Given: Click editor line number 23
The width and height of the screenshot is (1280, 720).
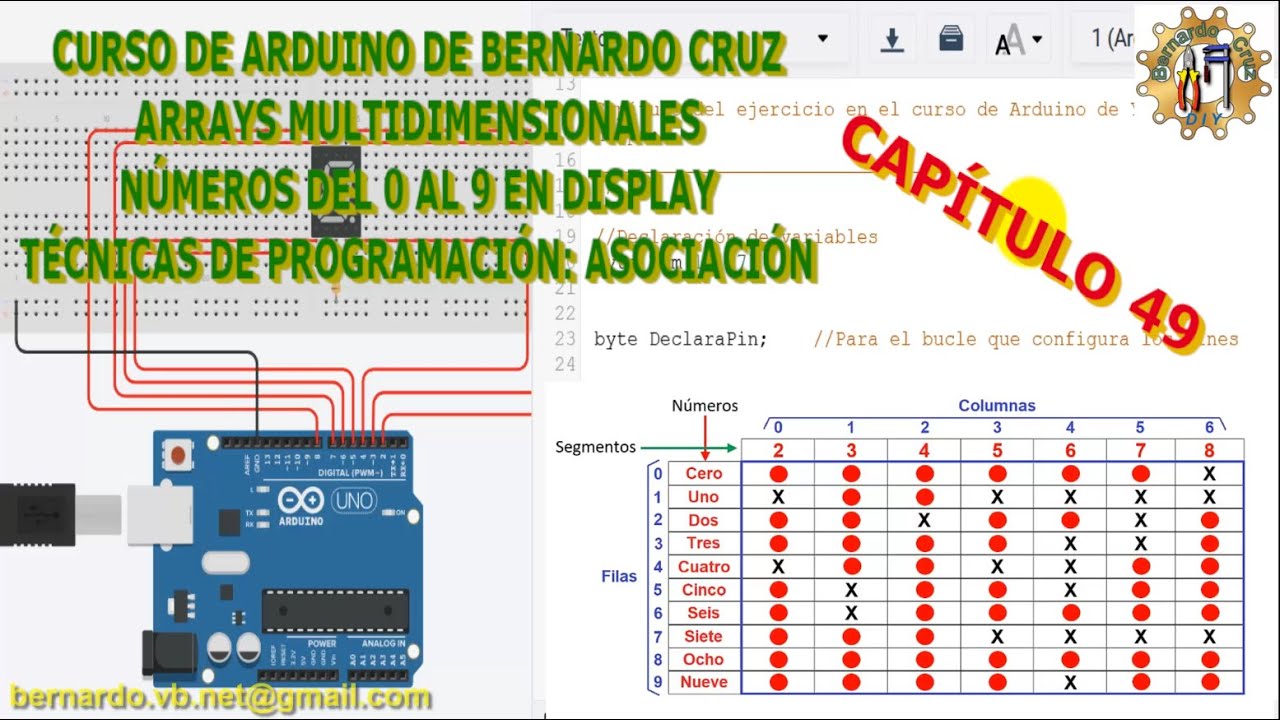Looking at the screenshot, I should click(565, 339).
